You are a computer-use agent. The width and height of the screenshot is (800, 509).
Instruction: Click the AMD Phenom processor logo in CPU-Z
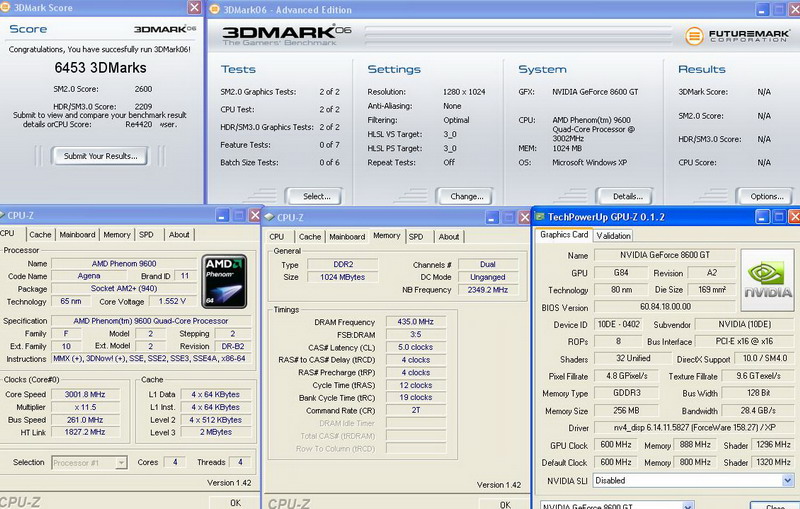[x=224, y=282]
